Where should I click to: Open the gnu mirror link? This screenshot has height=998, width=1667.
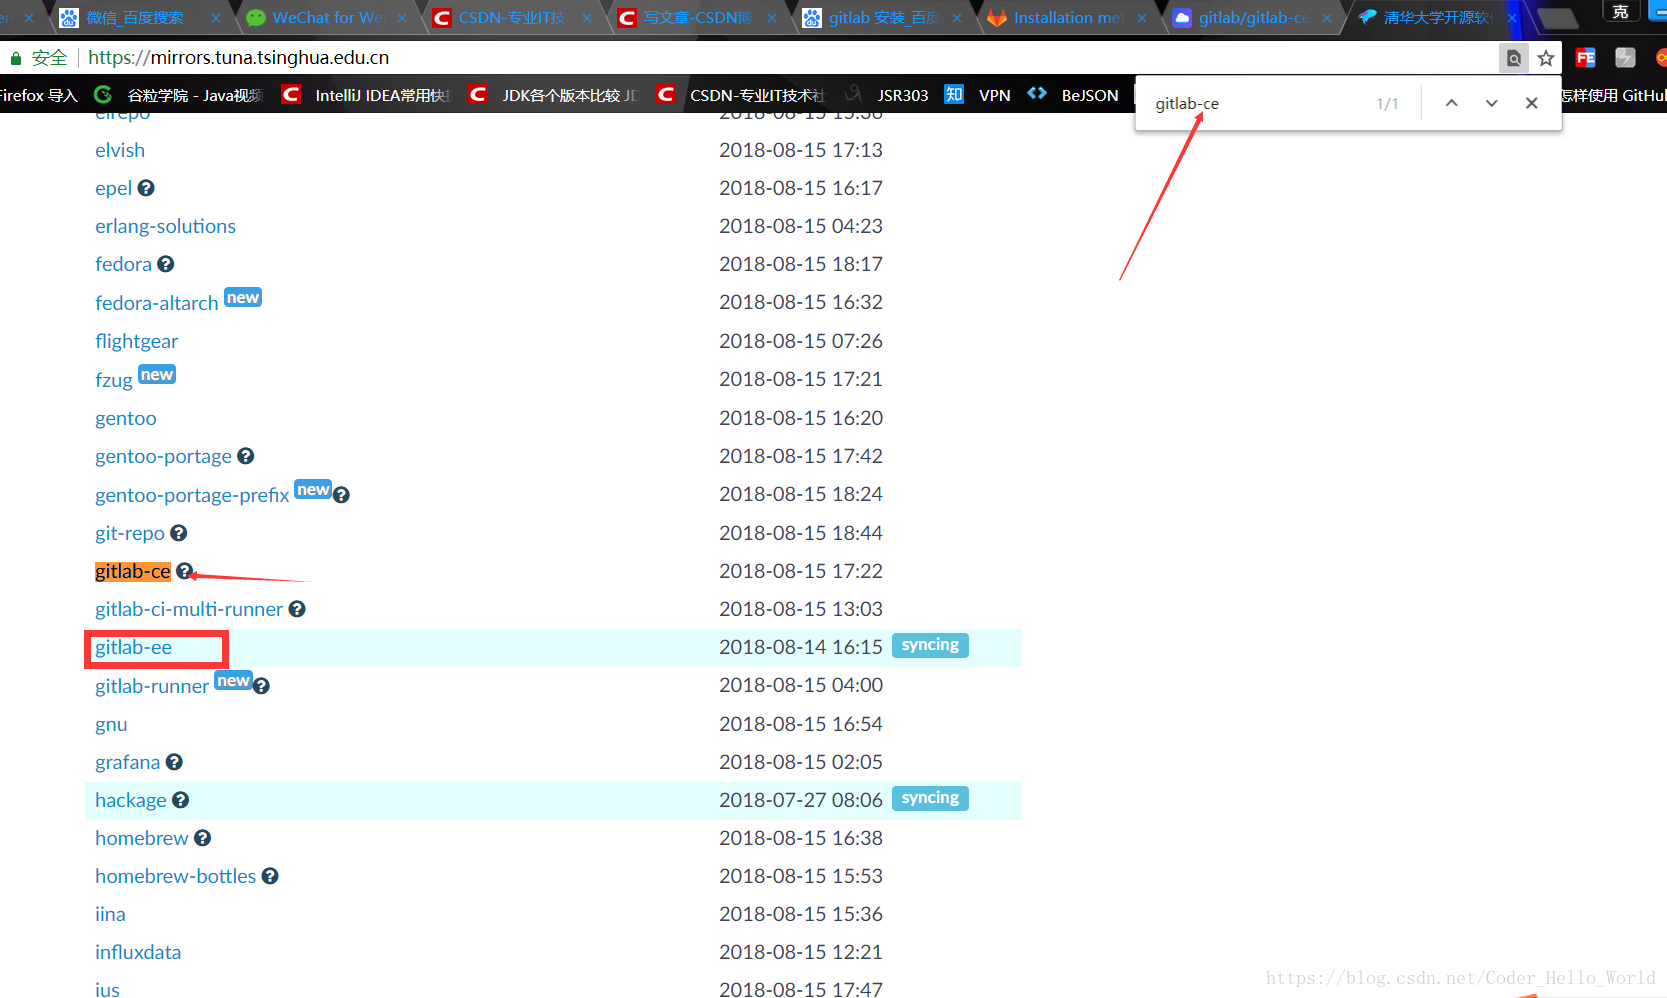111,724
